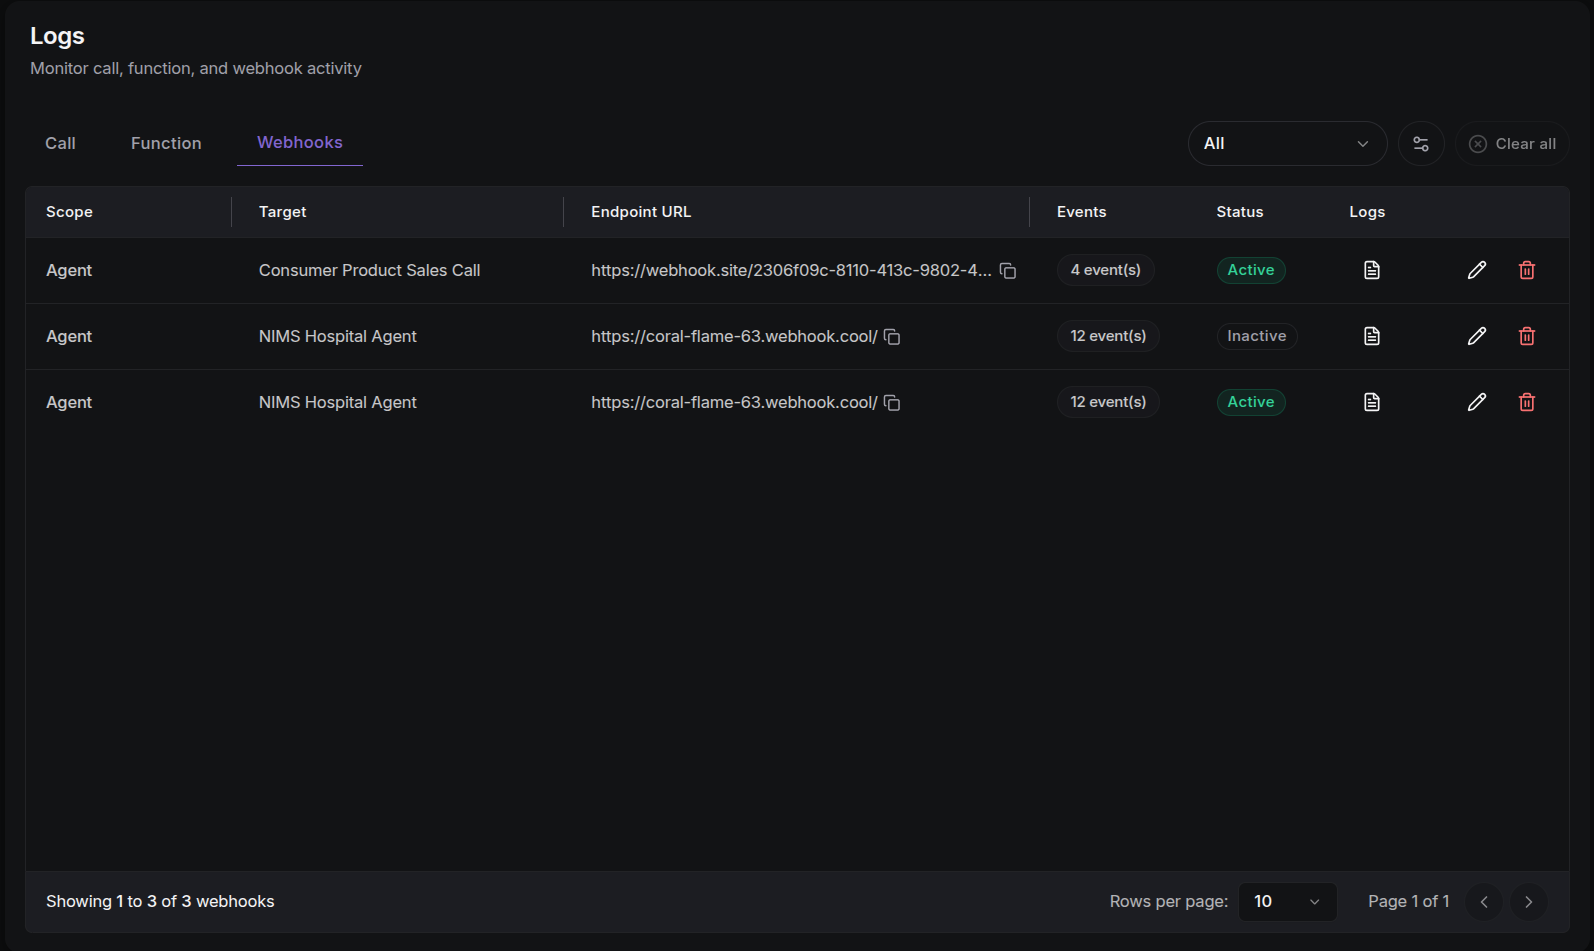The width and height of the screenshot is (1594, 951).
Task: Click Agent scope in the Consumer Product row
Action: tap(69, 270)
